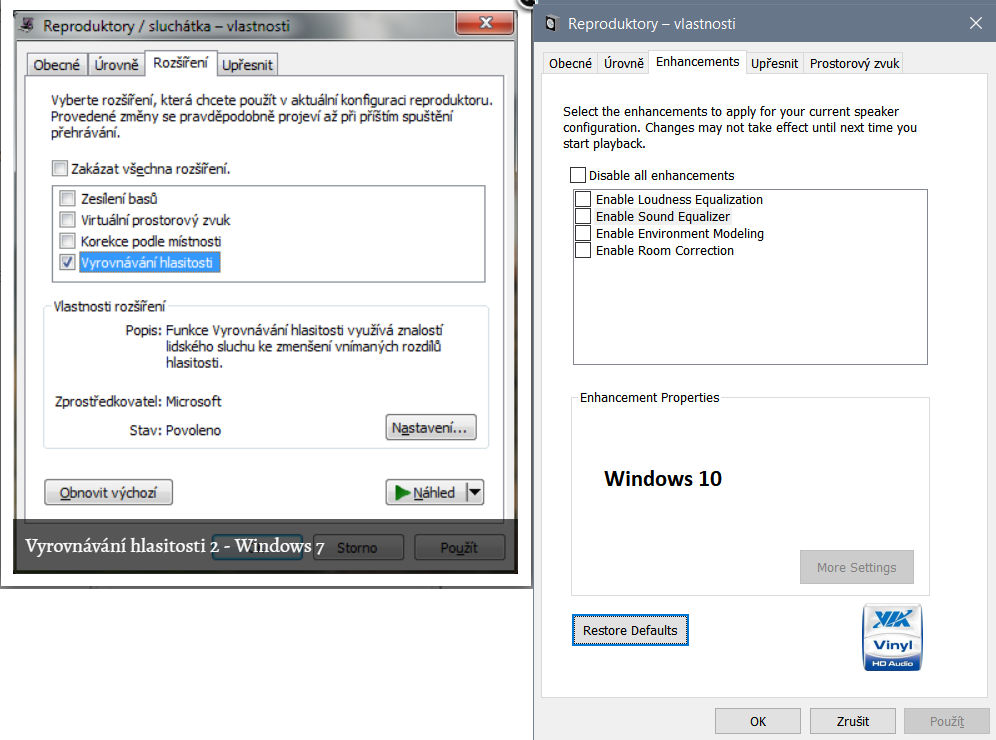Click 'Stav: Povoleno' status text
This screenshot has height=740, width=996.
click(x=175, y=430)
